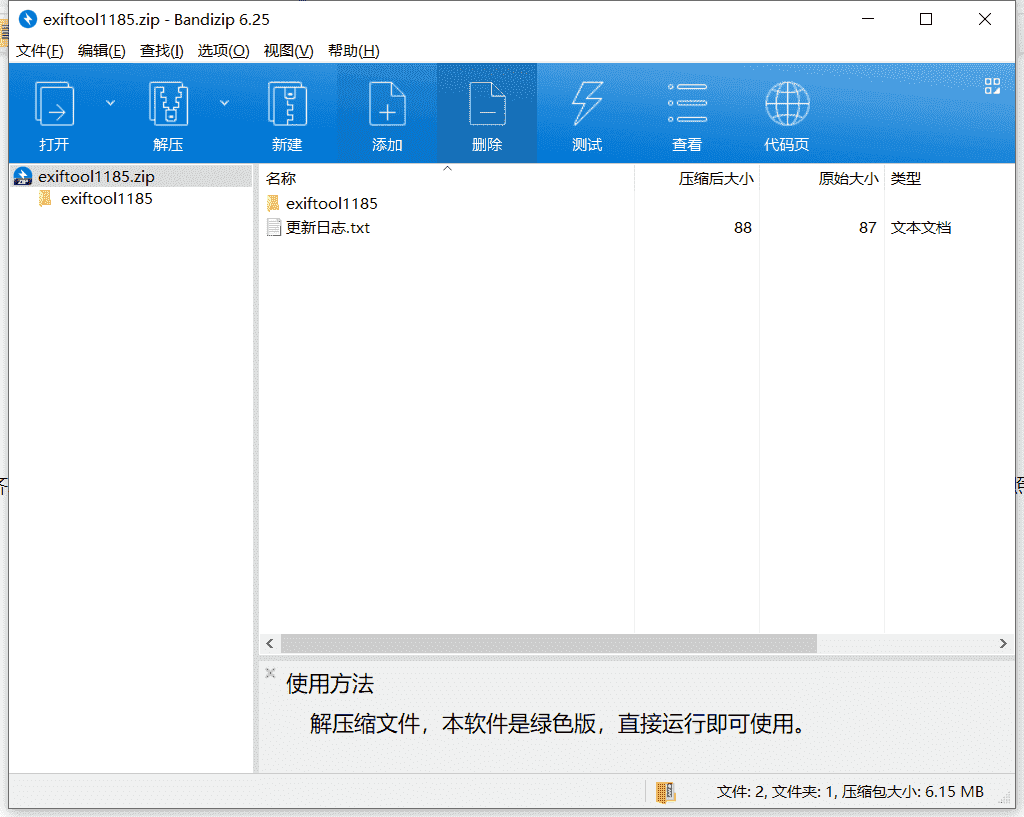This screenshot has height=817, width=1024.
Task: Open the 帮助(H) menu
Action: (x=353, y=51)
